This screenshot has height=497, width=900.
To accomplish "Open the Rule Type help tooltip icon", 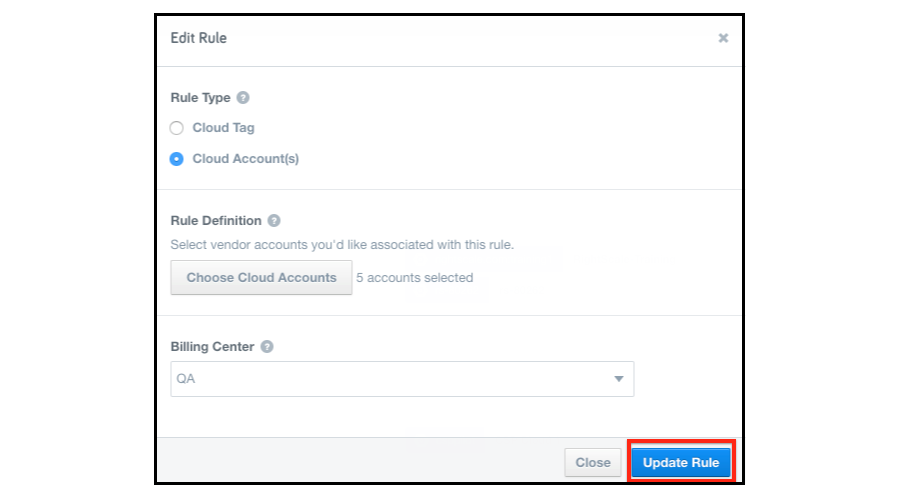I will [x=243, y=98].
